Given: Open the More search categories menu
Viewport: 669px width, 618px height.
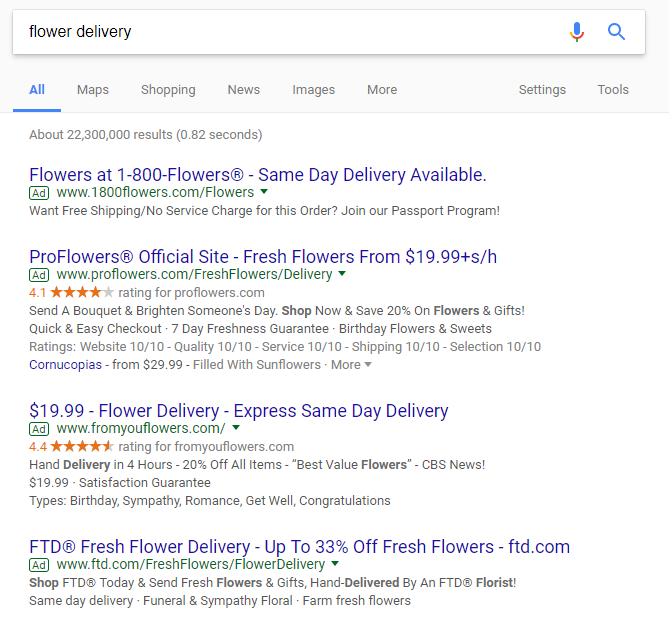Looking at the screenshot, I should 382,90.
